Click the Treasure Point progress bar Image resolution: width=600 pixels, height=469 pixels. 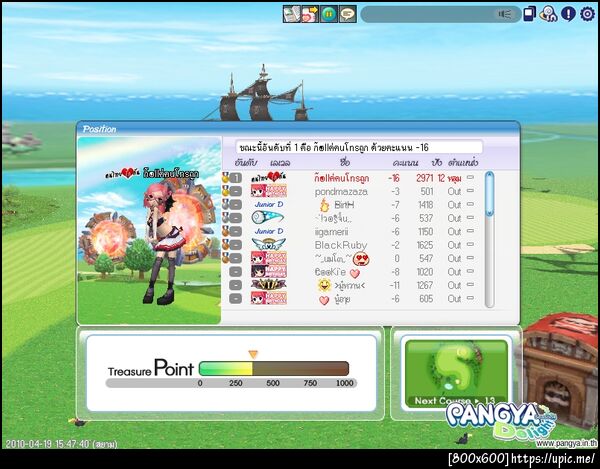point(274,368)
